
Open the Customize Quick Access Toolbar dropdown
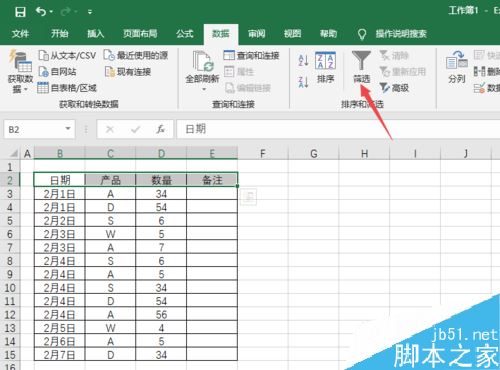click(90, 12)
